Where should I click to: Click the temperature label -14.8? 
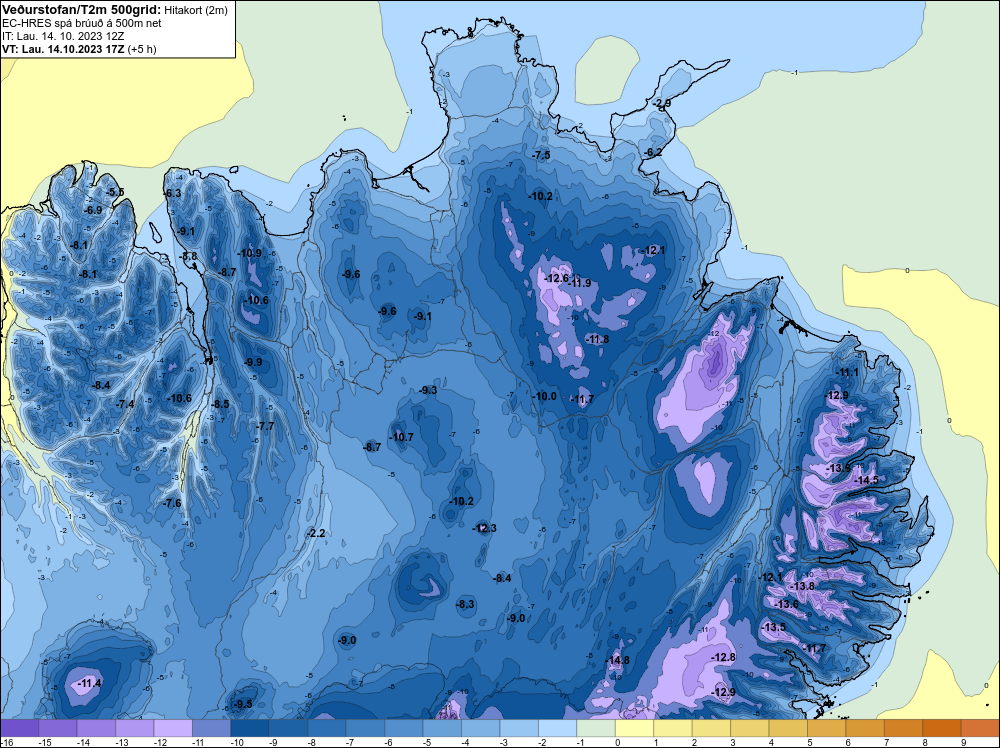(617, 660)
